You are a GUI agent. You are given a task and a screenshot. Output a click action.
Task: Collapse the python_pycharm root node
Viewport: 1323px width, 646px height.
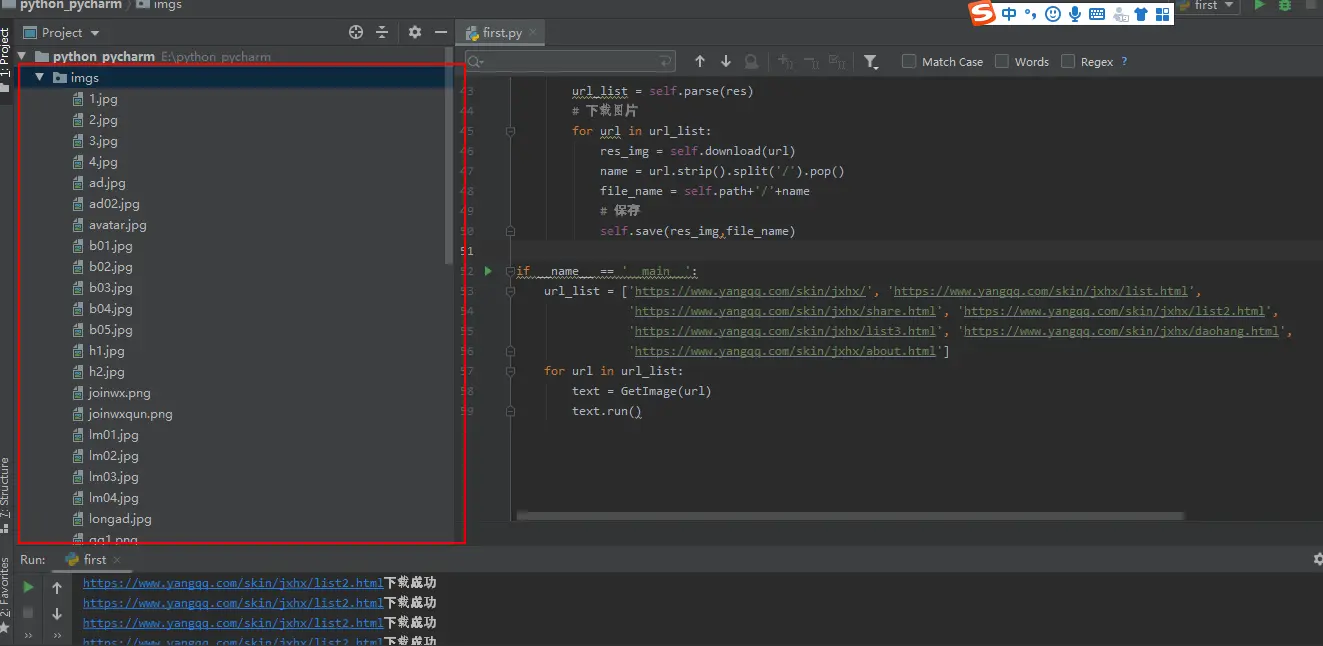[23, 56]
